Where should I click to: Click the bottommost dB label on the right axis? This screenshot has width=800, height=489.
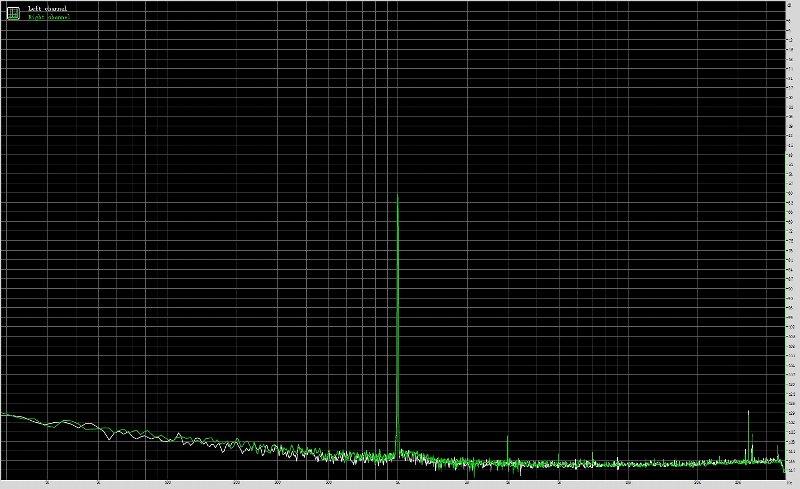[792, 470]
